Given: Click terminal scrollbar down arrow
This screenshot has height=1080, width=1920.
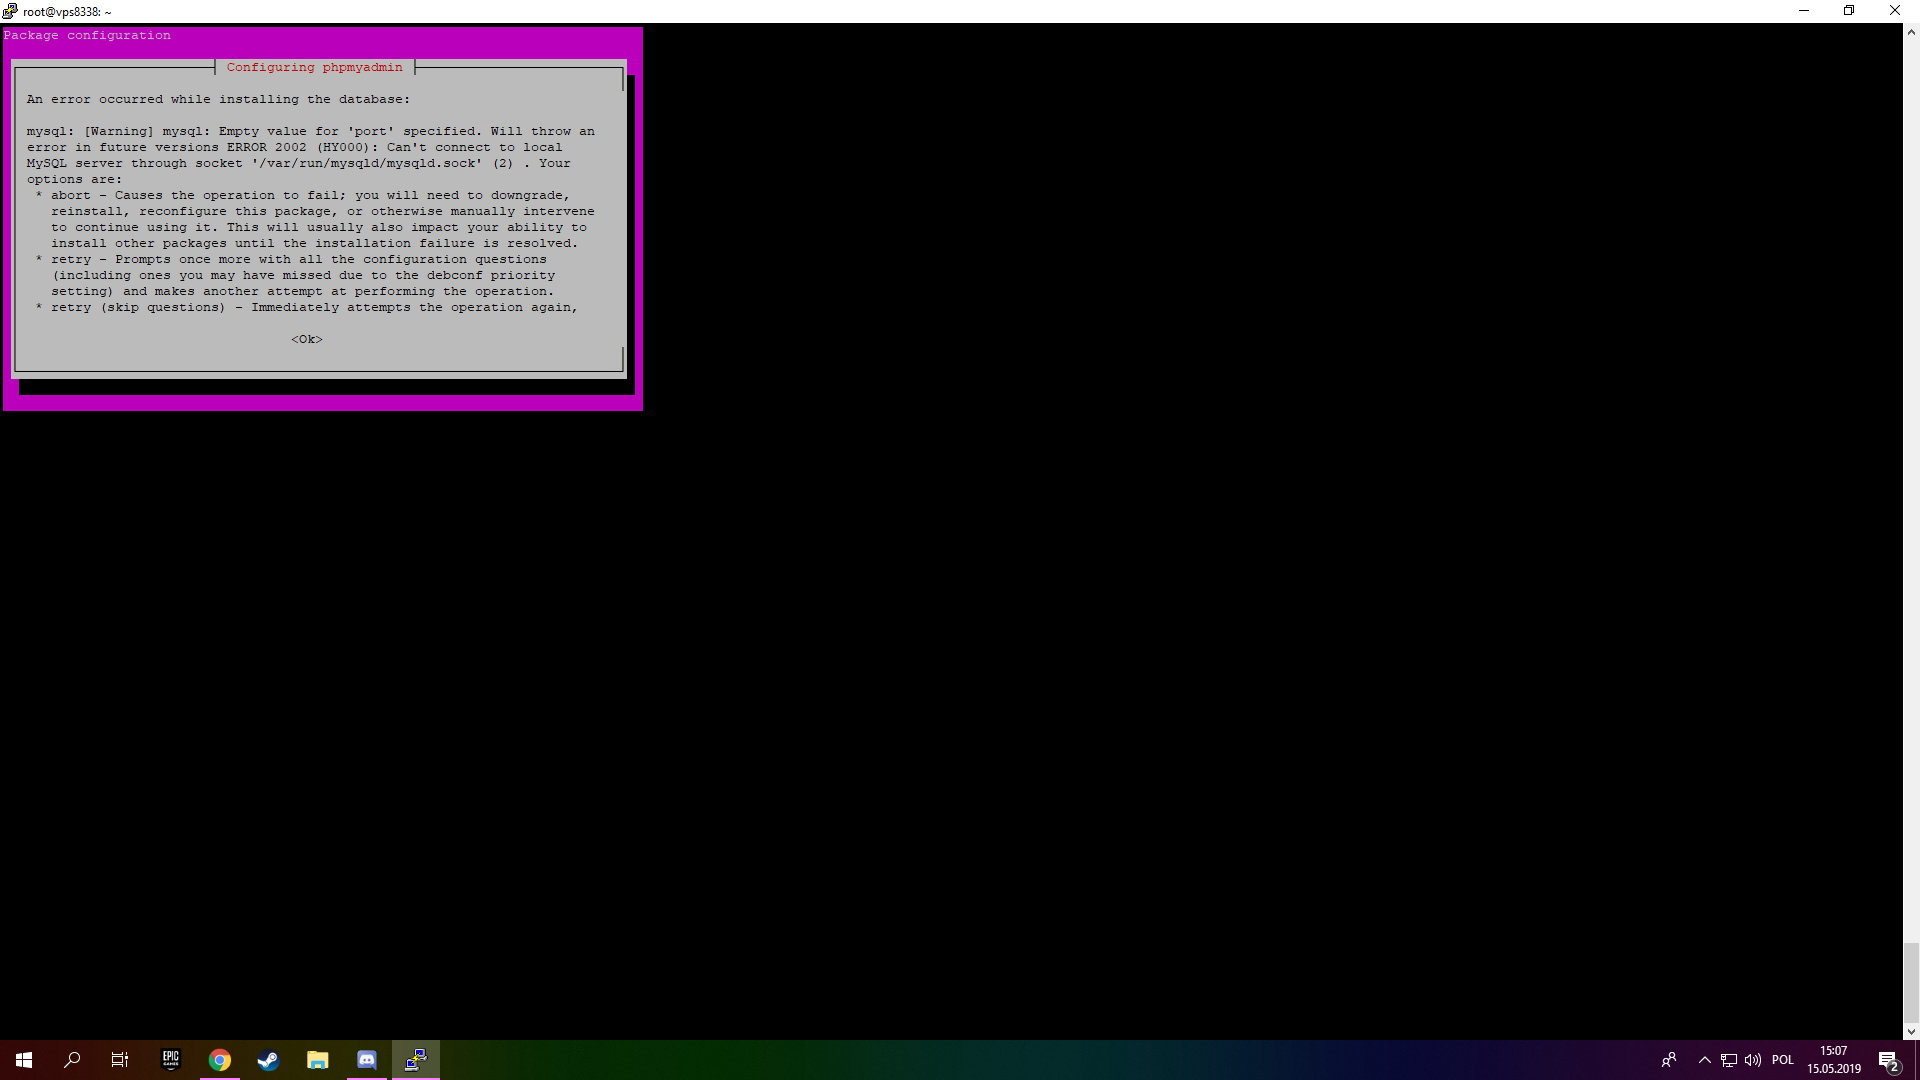Looking at the screenshot, I should (1911, 1031).
